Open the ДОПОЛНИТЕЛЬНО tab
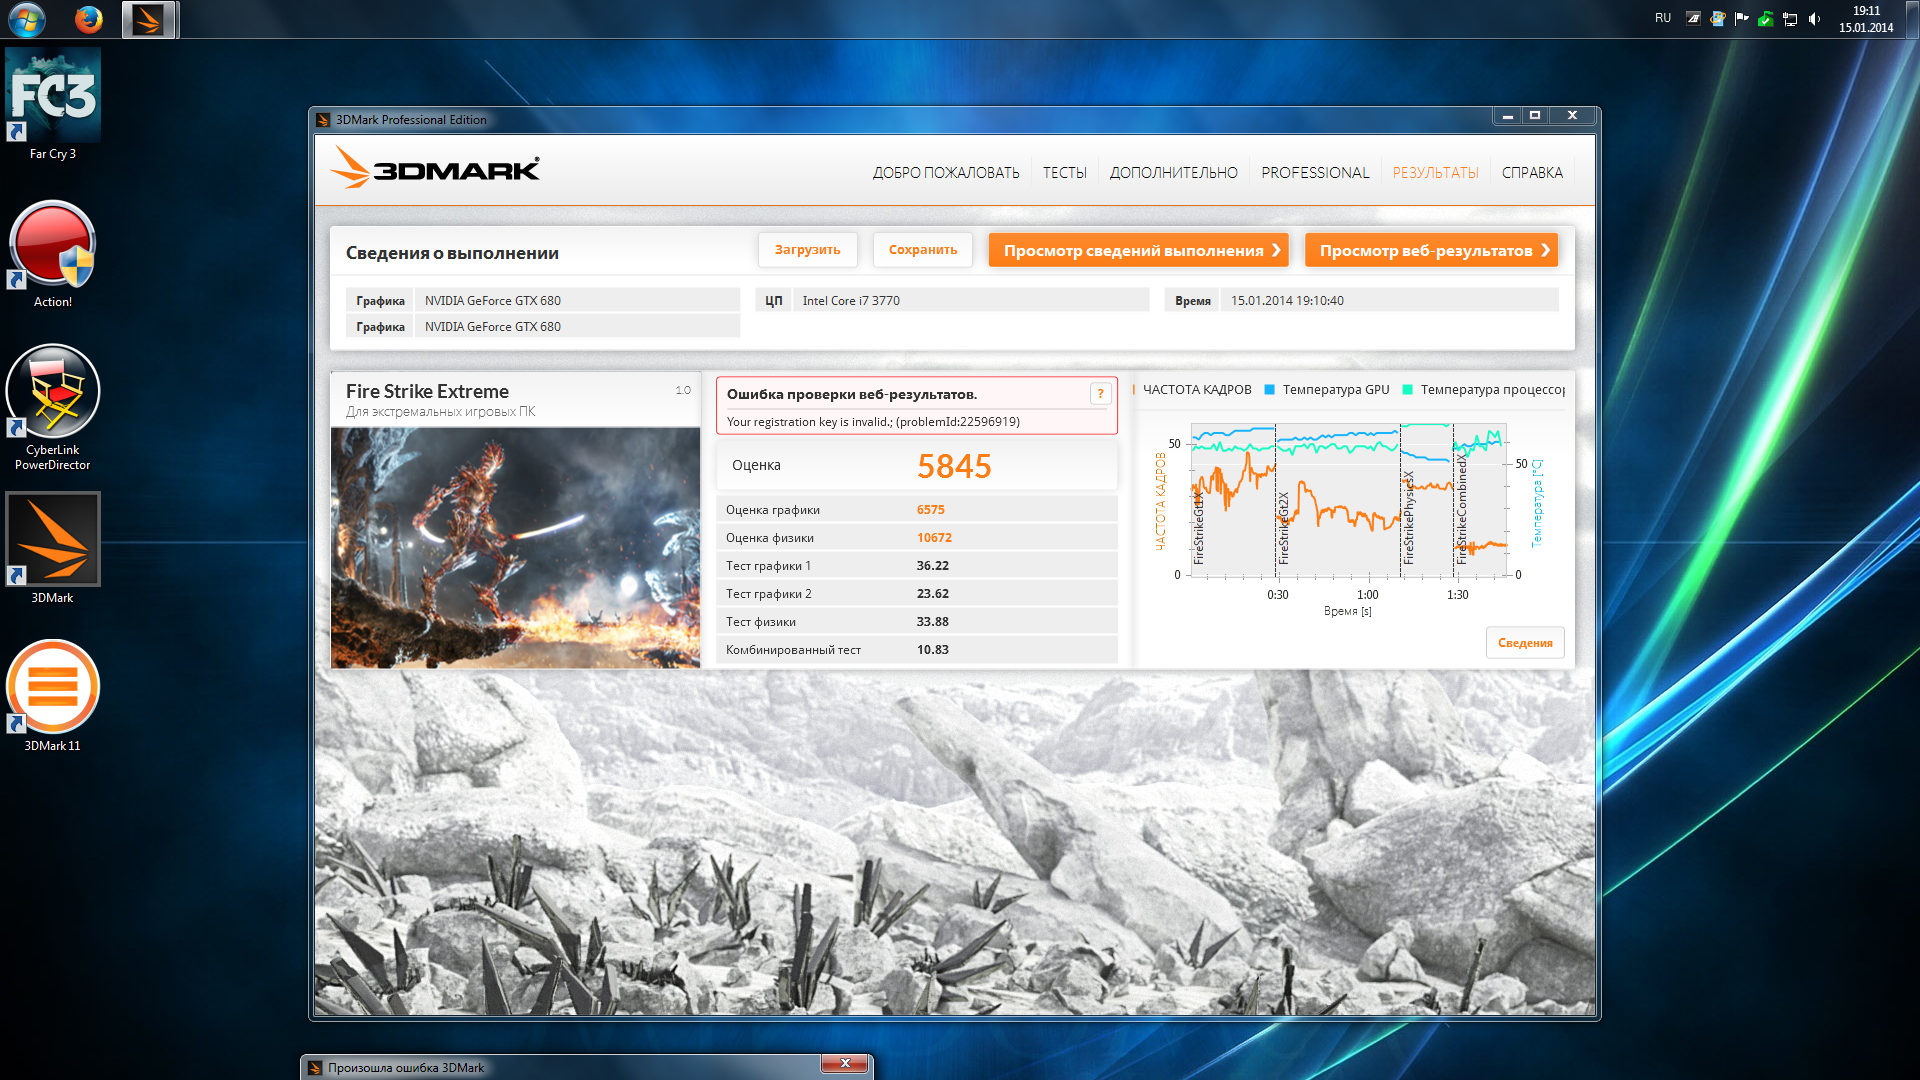This screenshot has height=1080, width=1920. (x=1173, y=173)
